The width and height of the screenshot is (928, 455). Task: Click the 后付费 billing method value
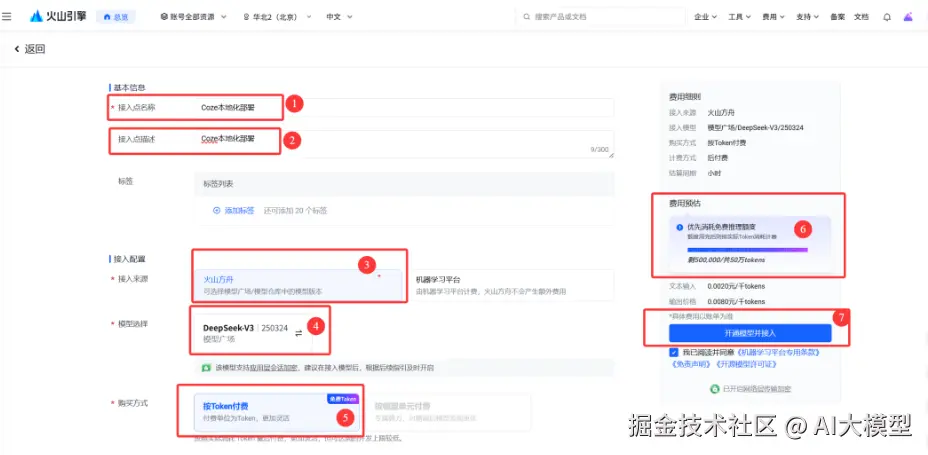click(718, 158)
